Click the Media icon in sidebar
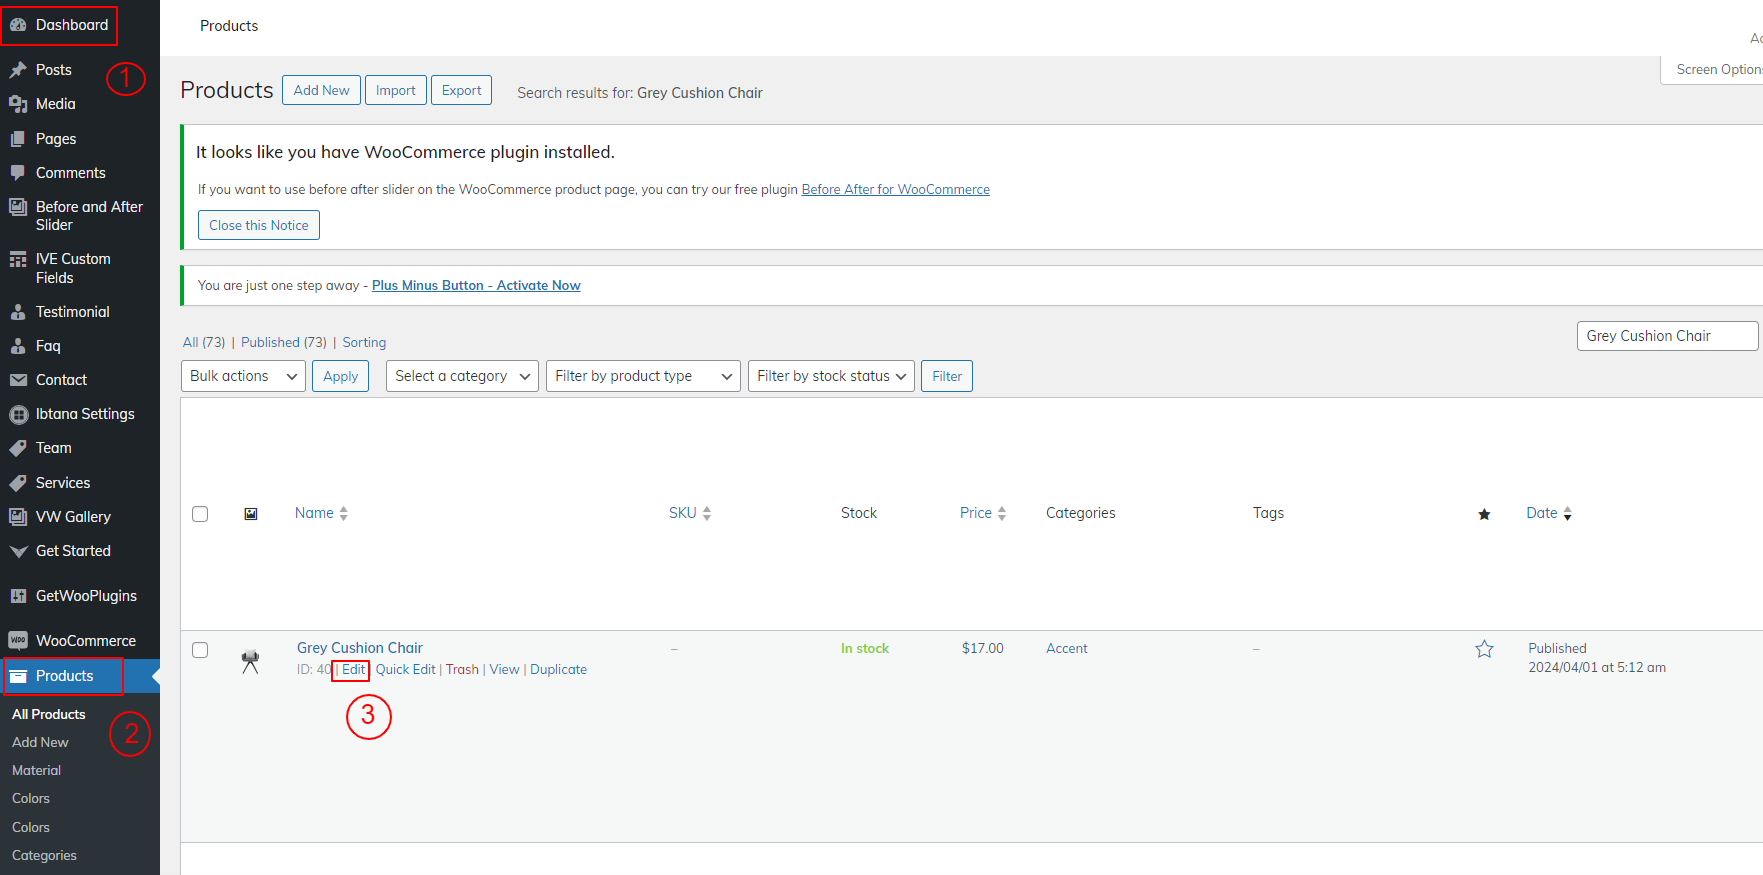Image resolution: width=1763 pixels, height=875 pixels. tap(18, 104)
